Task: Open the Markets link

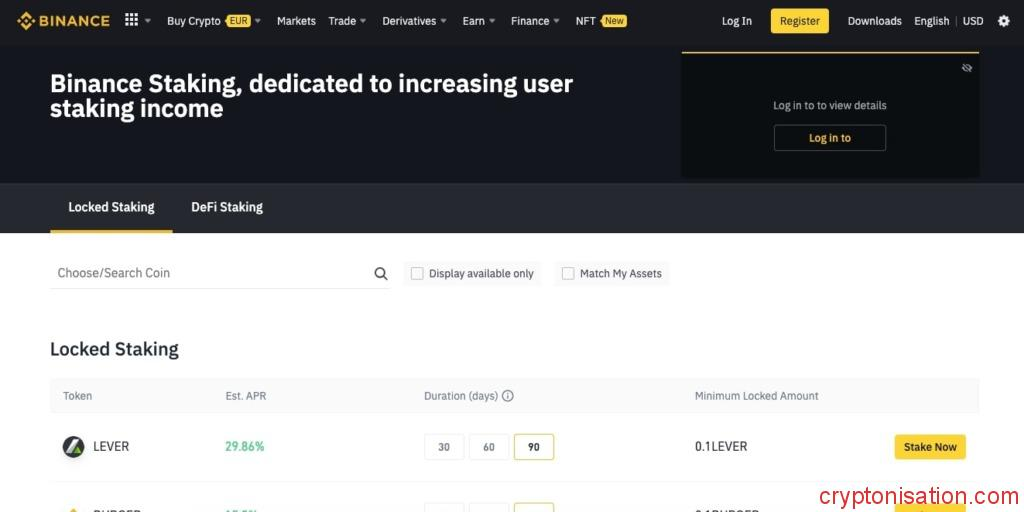Action: tap(296, 21)
